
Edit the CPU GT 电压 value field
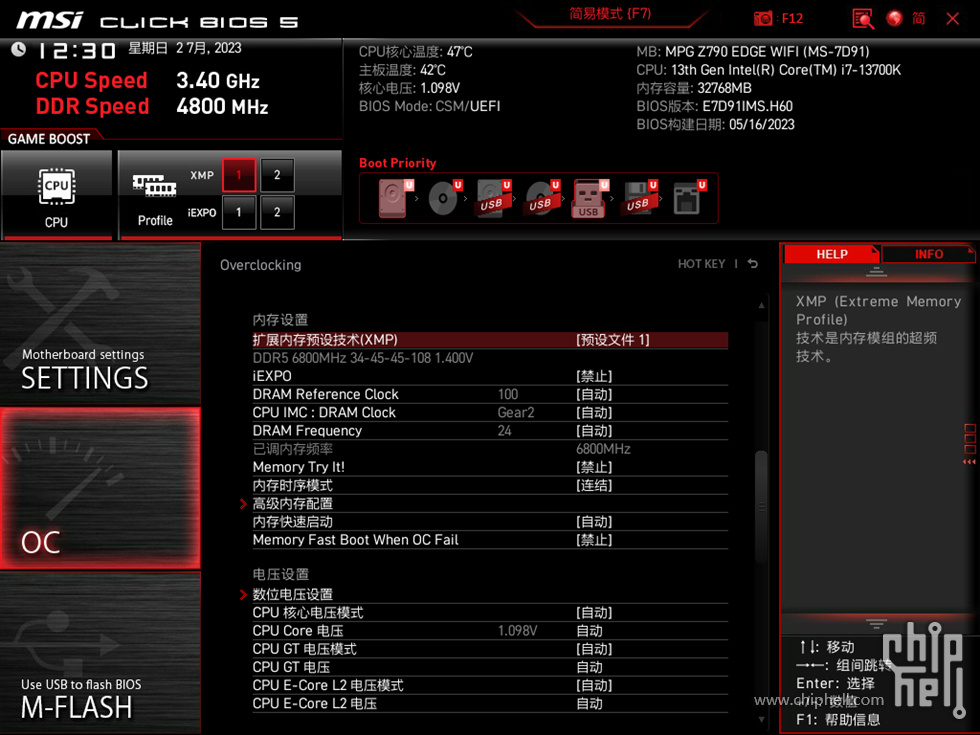[589, 667]
